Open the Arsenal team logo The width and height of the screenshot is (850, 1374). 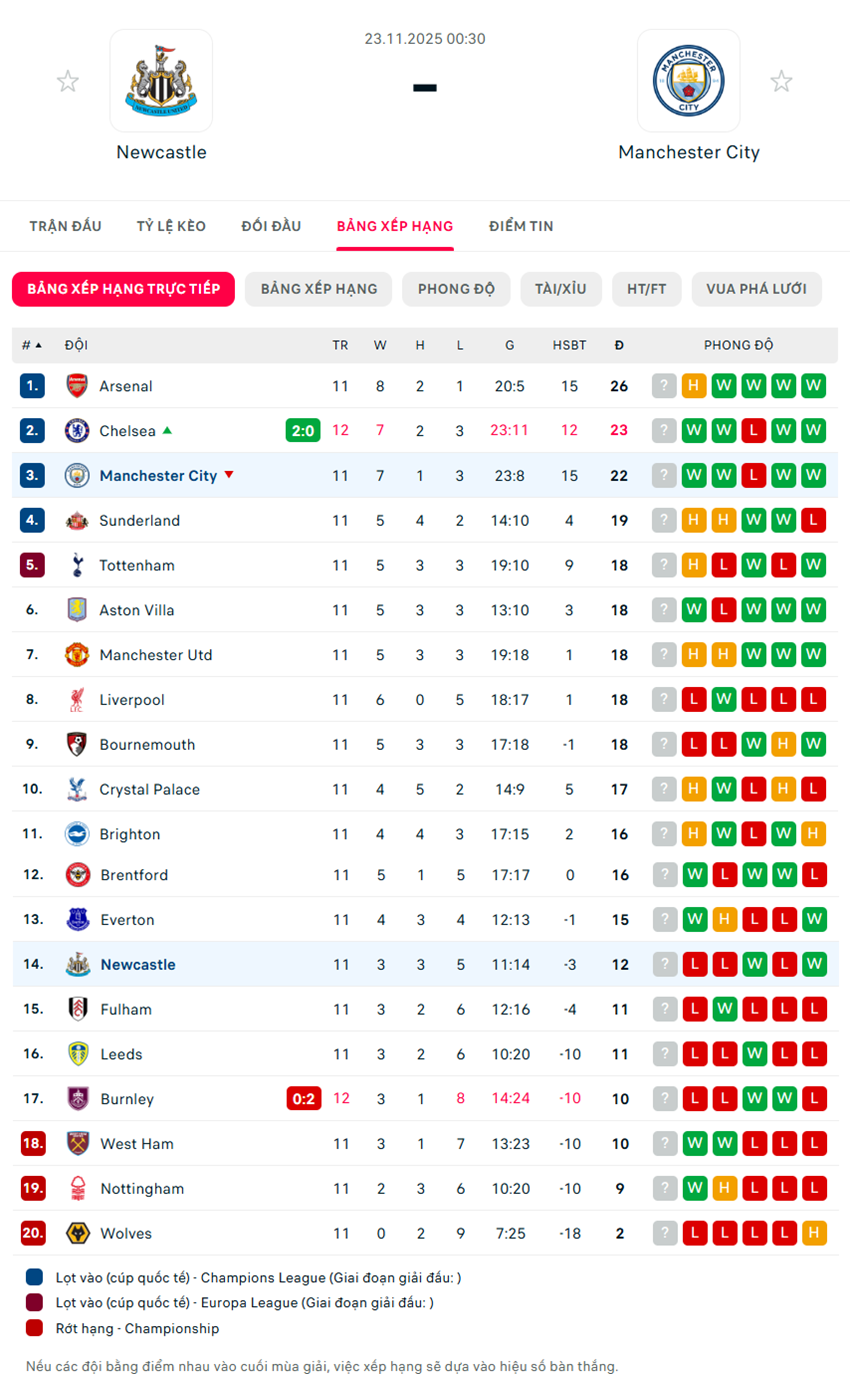pyautogui.click(x=77, y=386)
